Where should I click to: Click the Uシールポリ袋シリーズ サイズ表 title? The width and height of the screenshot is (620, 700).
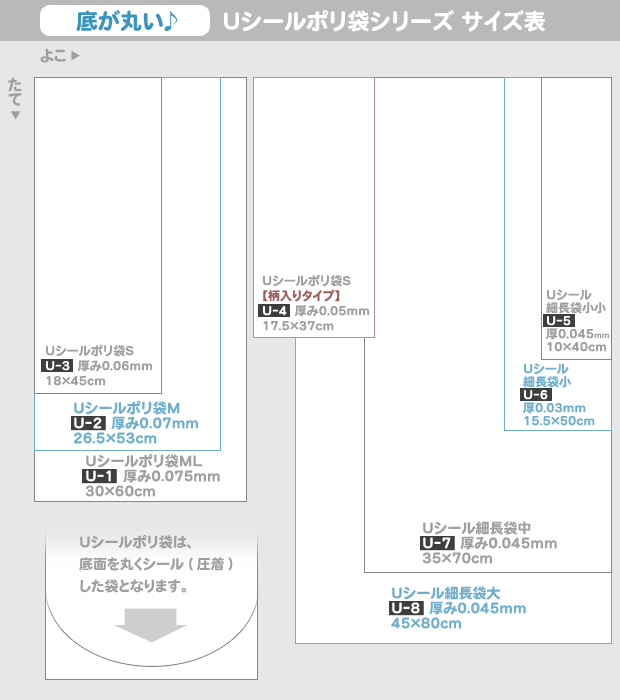[x=384, y=21]
